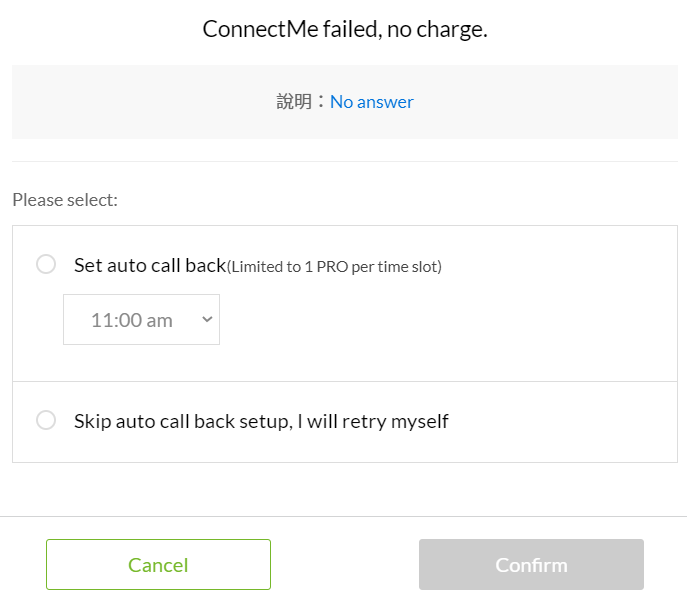Click the ConnectMe failed, no charge heading
Image resolution: width=687 pixels, height=603 pixels.
pos(344,29)
